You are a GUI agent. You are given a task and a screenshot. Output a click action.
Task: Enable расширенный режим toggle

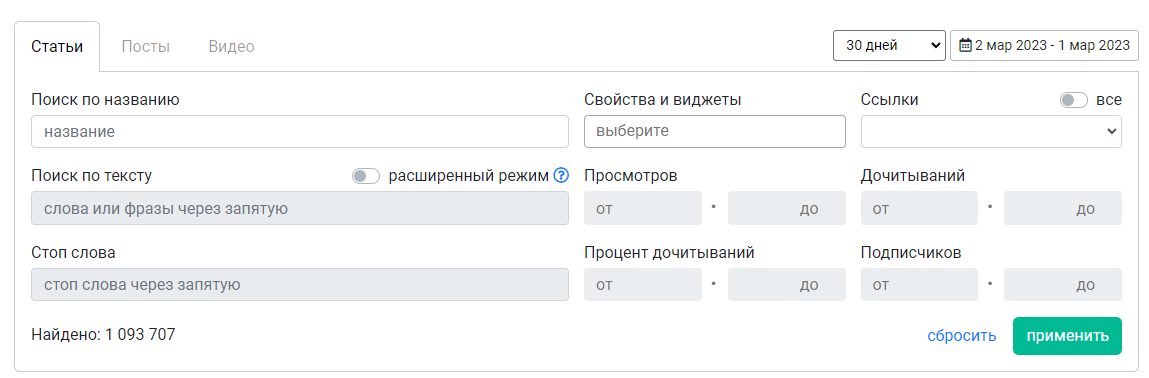click(366, 176)
